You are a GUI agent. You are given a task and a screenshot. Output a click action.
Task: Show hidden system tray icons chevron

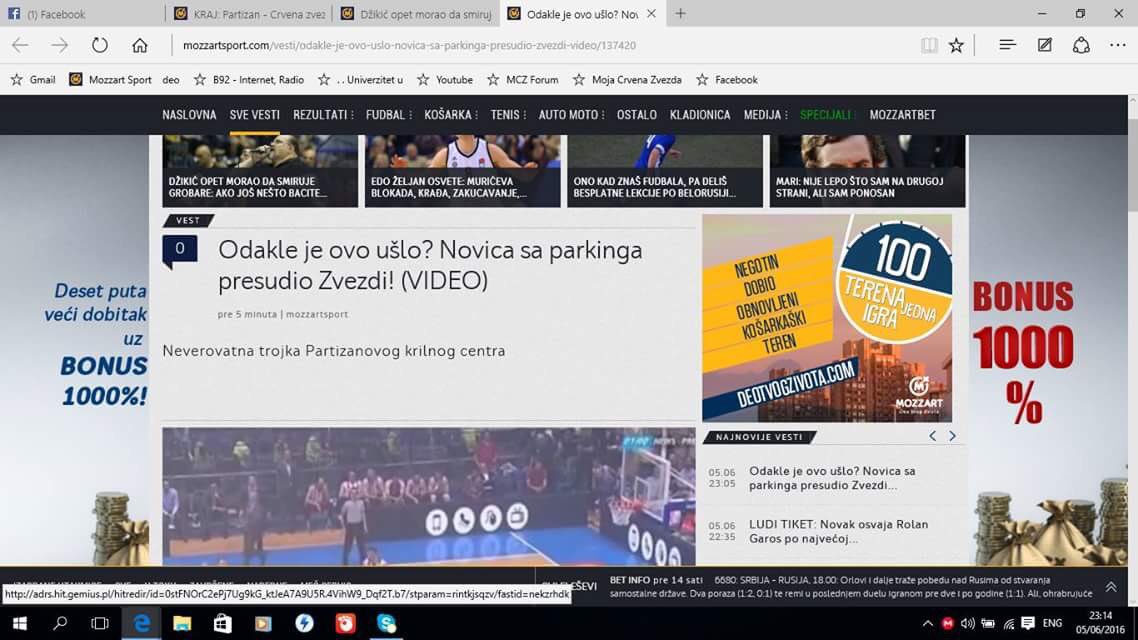tap(928, 623)
